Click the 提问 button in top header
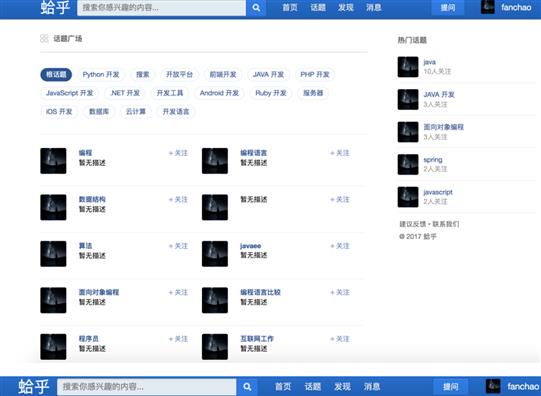The image size is (541, 396). pos(447,8)
